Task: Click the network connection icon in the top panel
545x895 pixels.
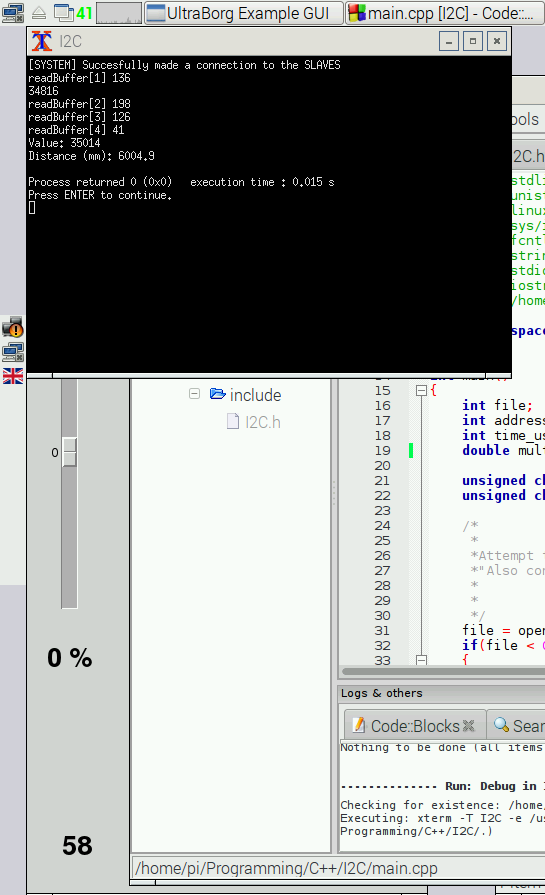Action: (x=13, y=13)
